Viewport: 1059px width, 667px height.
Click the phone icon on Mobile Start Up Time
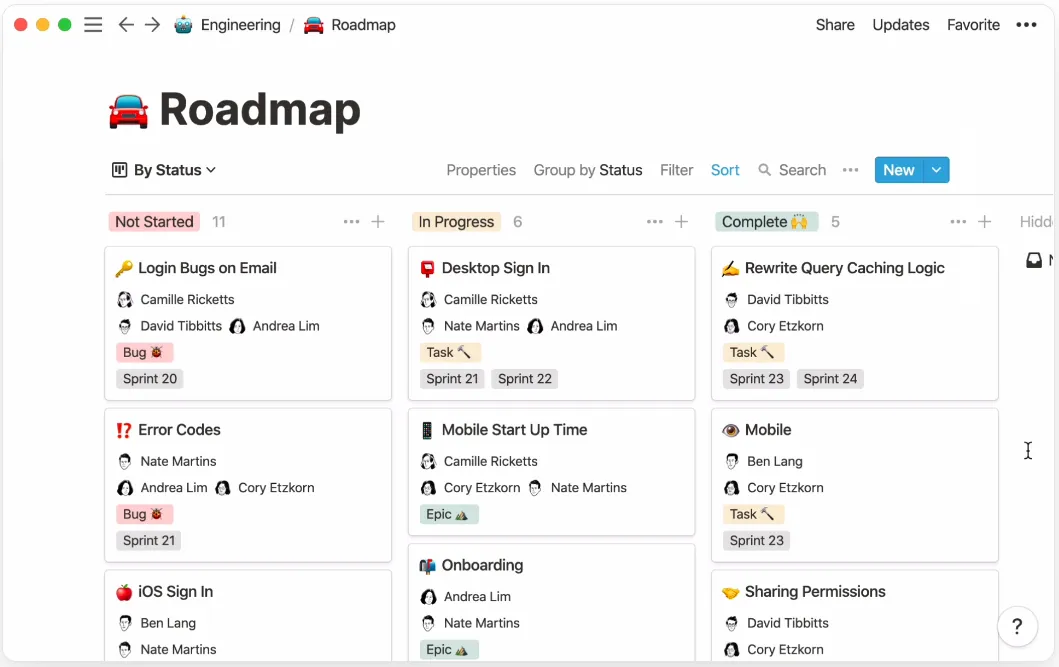[x=427, y=430]
